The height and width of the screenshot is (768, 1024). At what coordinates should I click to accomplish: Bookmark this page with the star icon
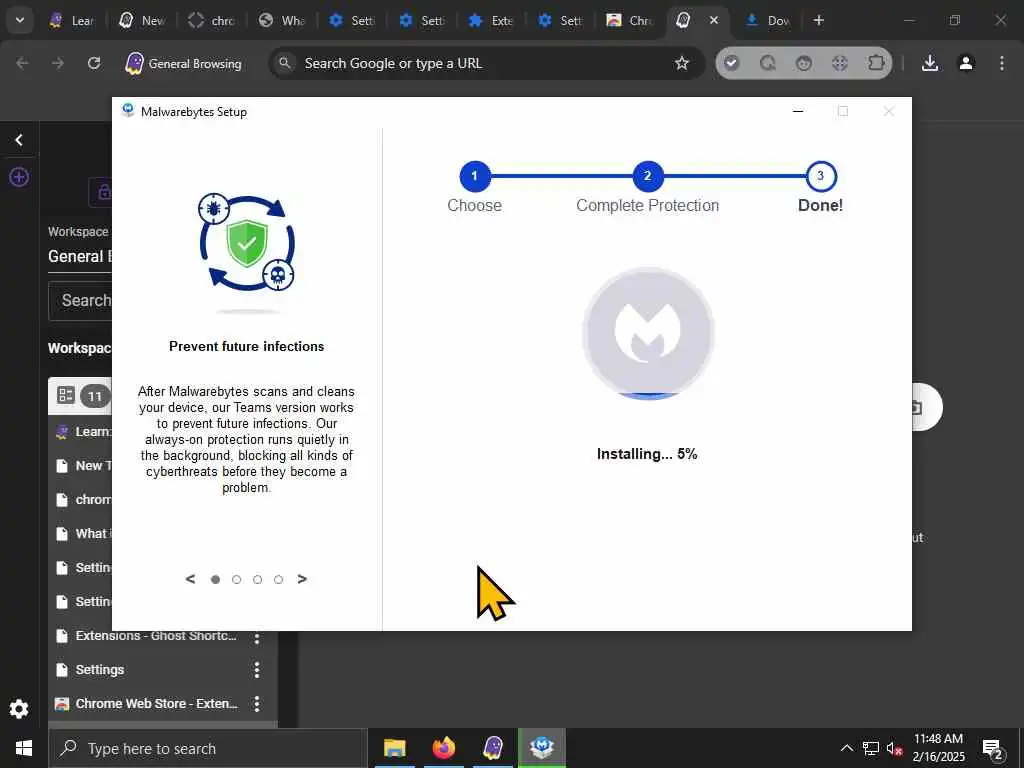(x=682, y=63)
